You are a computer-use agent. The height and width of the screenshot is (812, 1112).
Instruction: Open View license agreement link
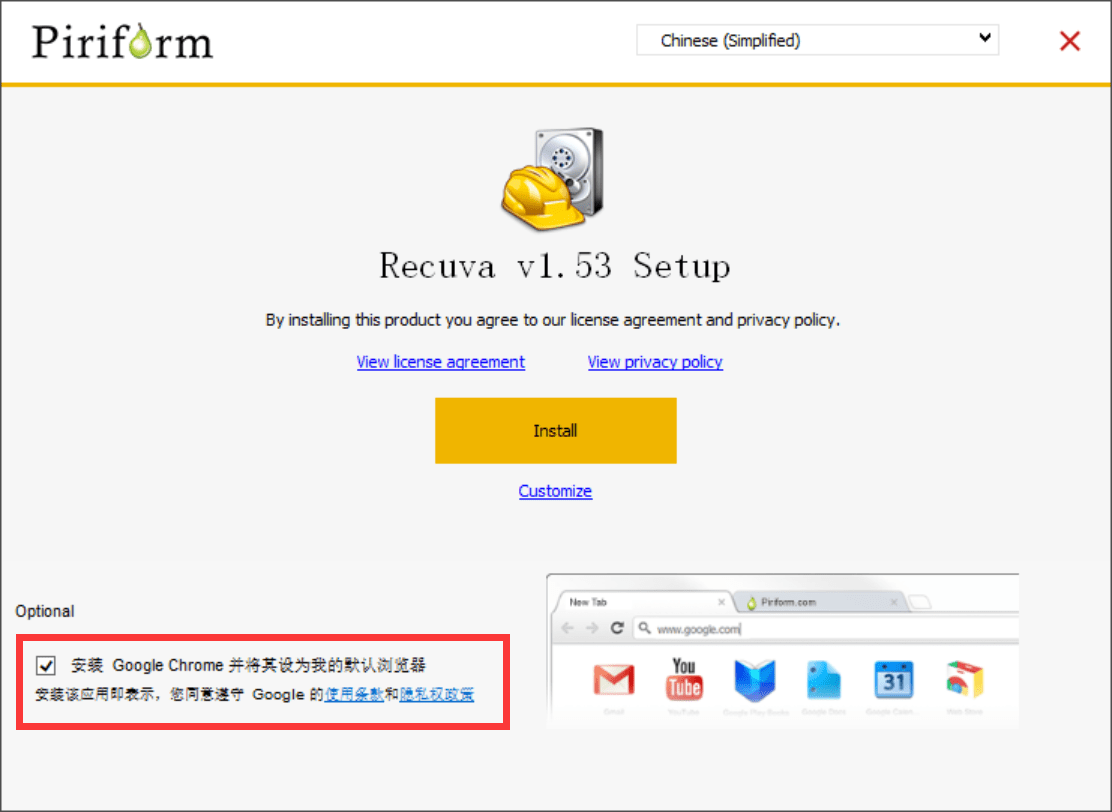tap(440, 362)
